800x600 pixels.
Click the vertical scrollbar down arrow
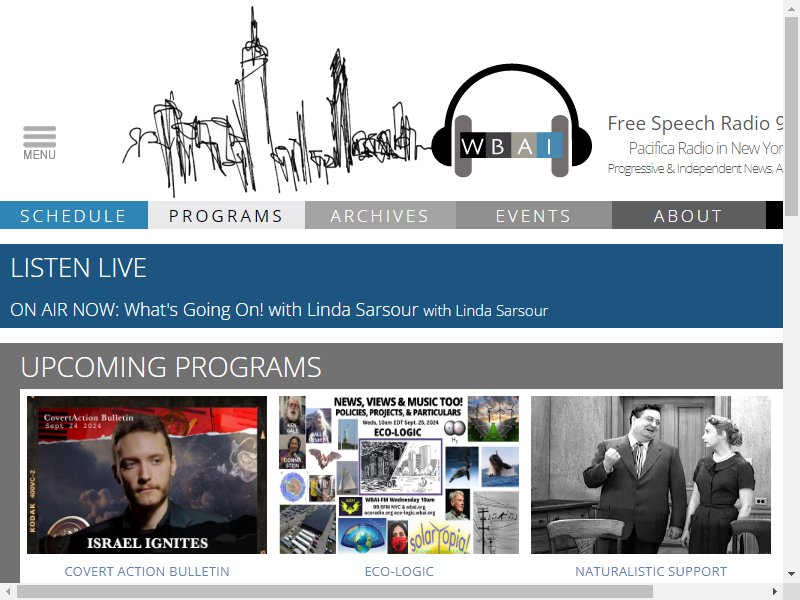(x=791, y=574)
